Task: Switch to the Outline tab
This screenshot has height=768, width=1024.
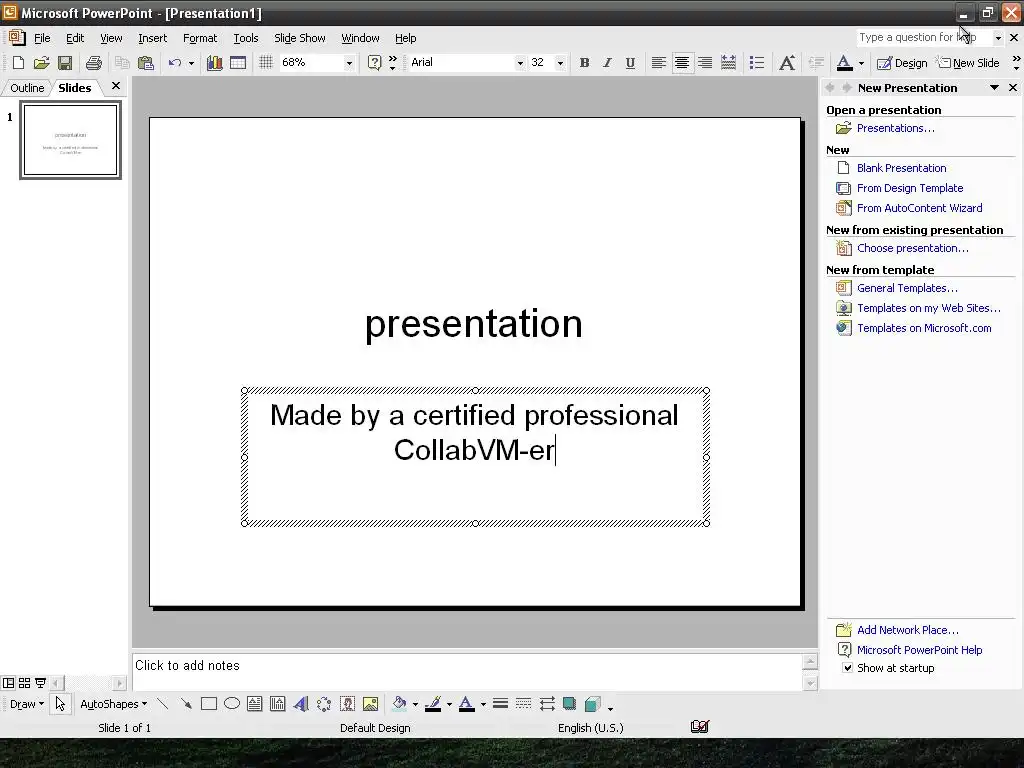Action: [x=27, y=88]
